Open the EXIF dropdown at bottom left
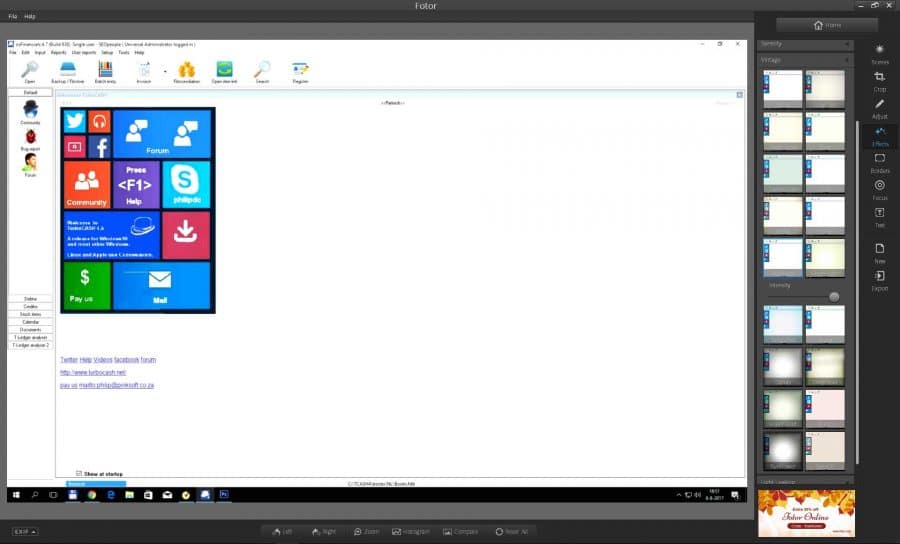Image resolution: width=900 pixels, height=544 pixels. [25, 531]
